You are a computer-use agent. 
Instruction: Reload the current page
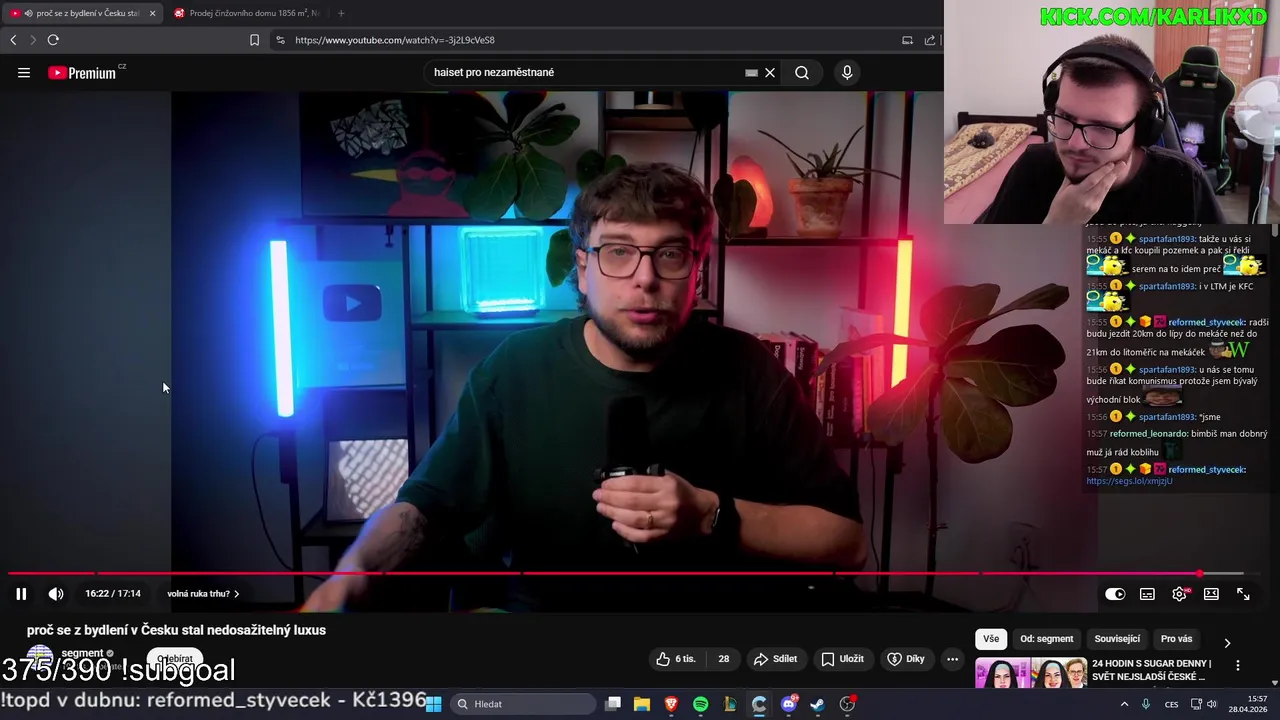(x=53, y=40)
